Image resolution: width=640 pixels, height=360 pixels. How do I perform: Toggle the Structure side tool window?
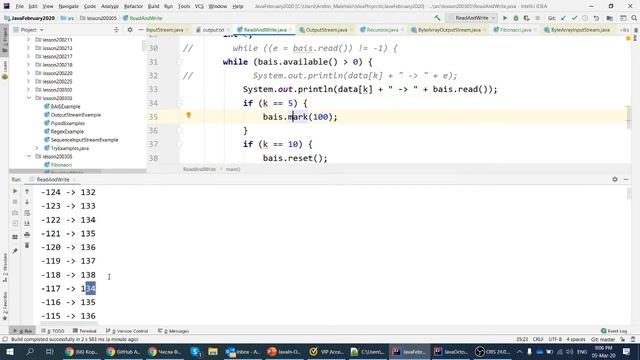(x=5, y=267)
